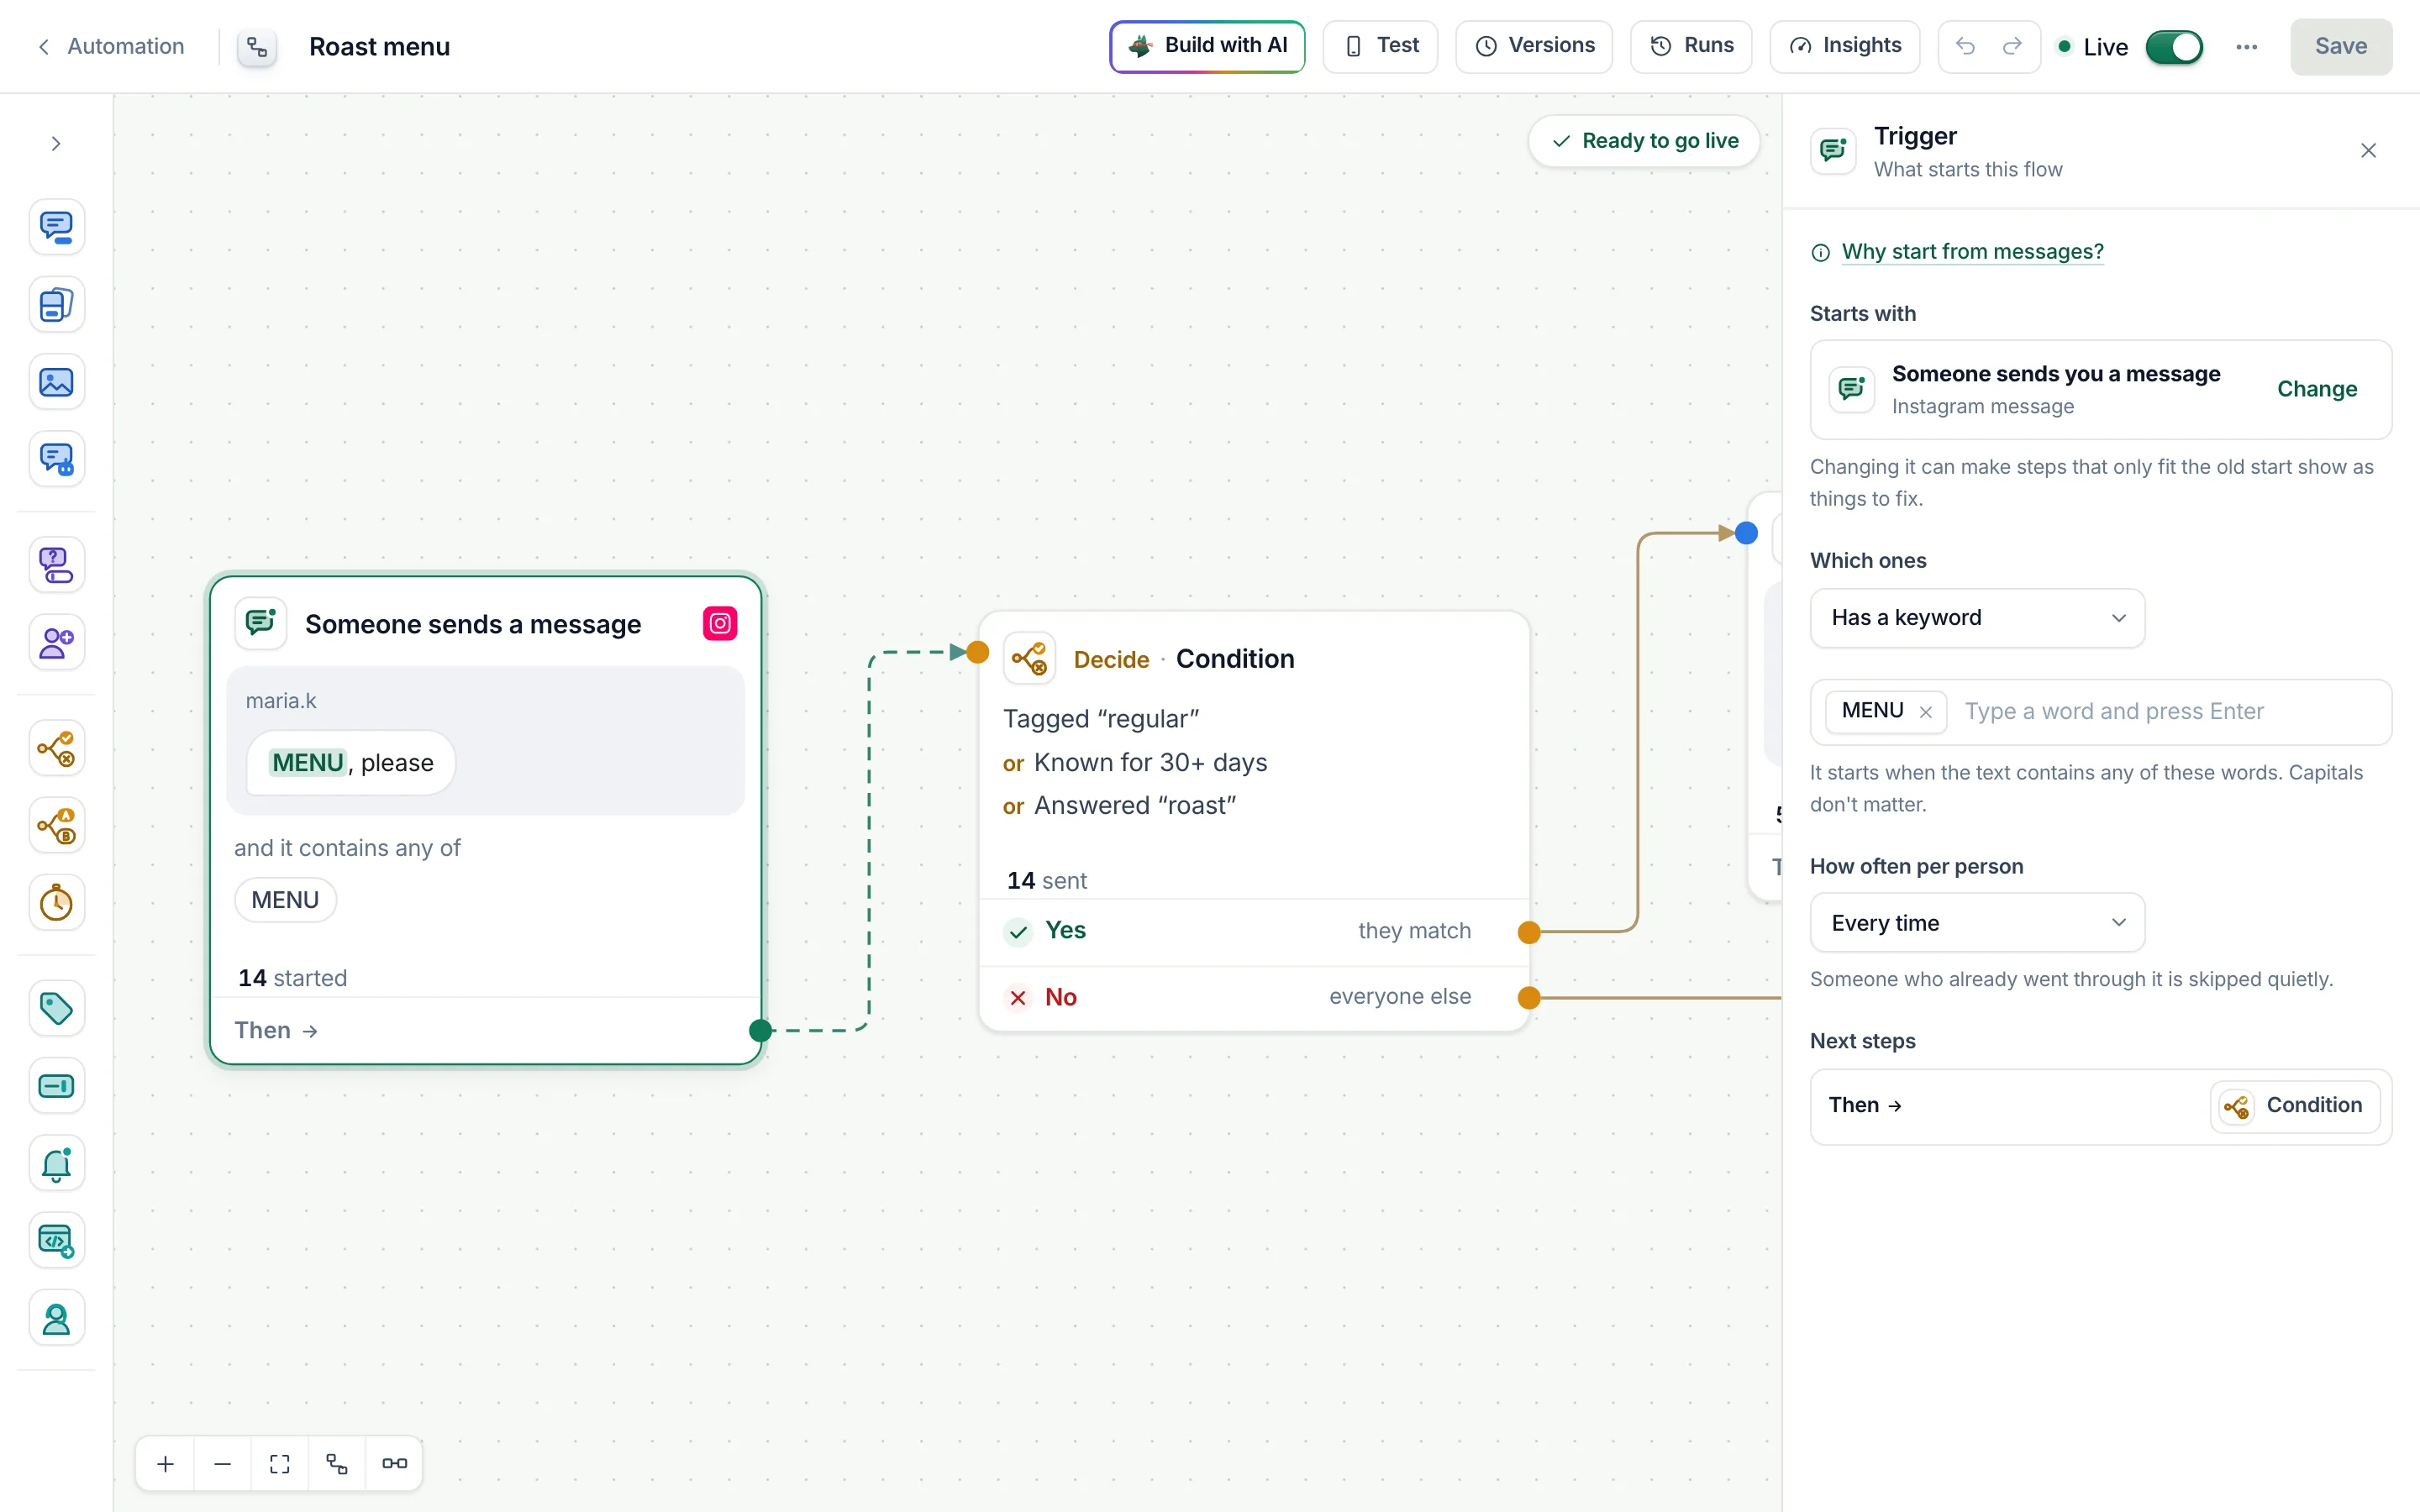Close the Trigger panel
The image size is (2420, 1512).
pos(2368,151)
